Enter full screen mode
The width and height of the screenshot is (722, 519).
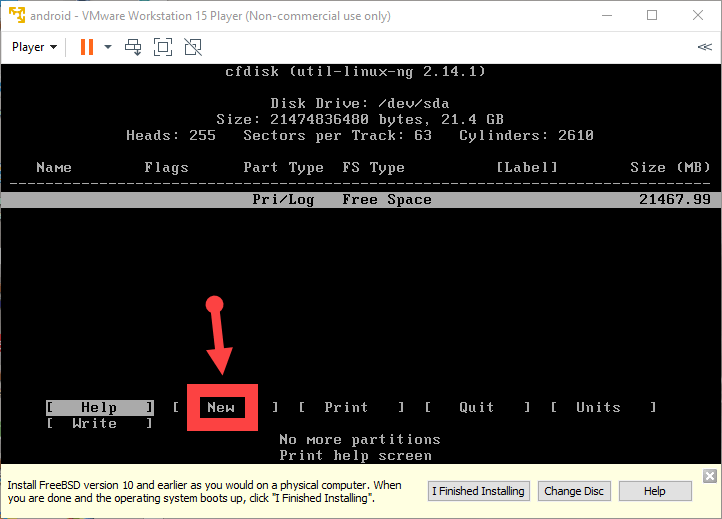coord(163,47)
